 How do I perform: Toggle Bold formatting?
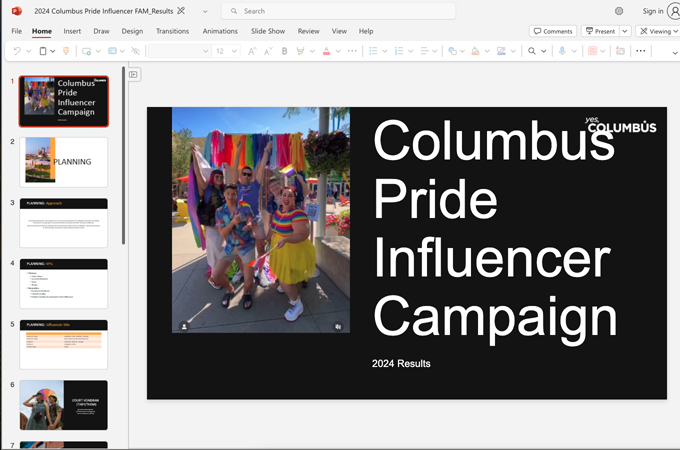[284, 51]
